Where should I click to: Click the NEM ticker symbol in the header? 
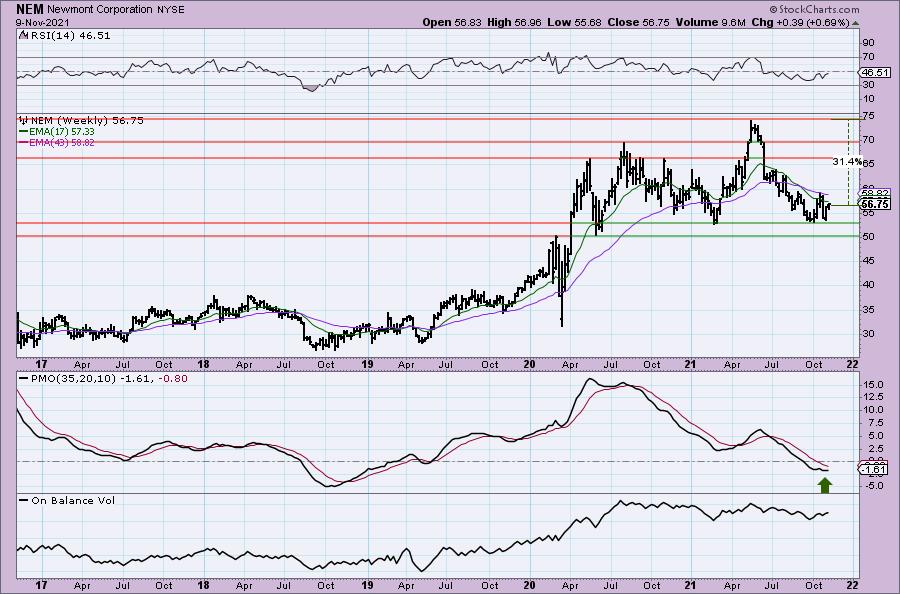30,9
